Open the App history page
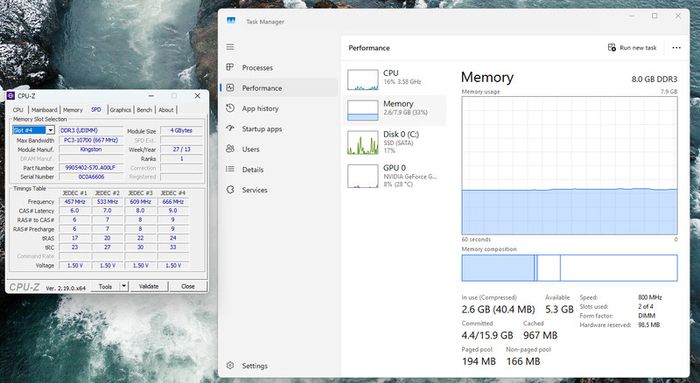This screenshot has width=700, height=383. 260,108
